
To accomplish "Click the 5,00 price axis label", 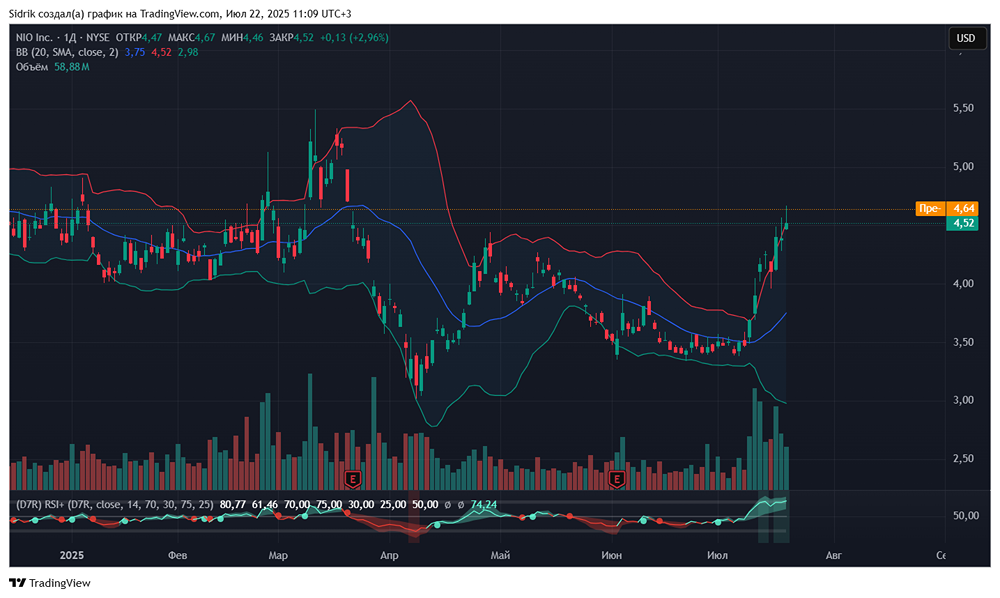I will pos(963,166).
